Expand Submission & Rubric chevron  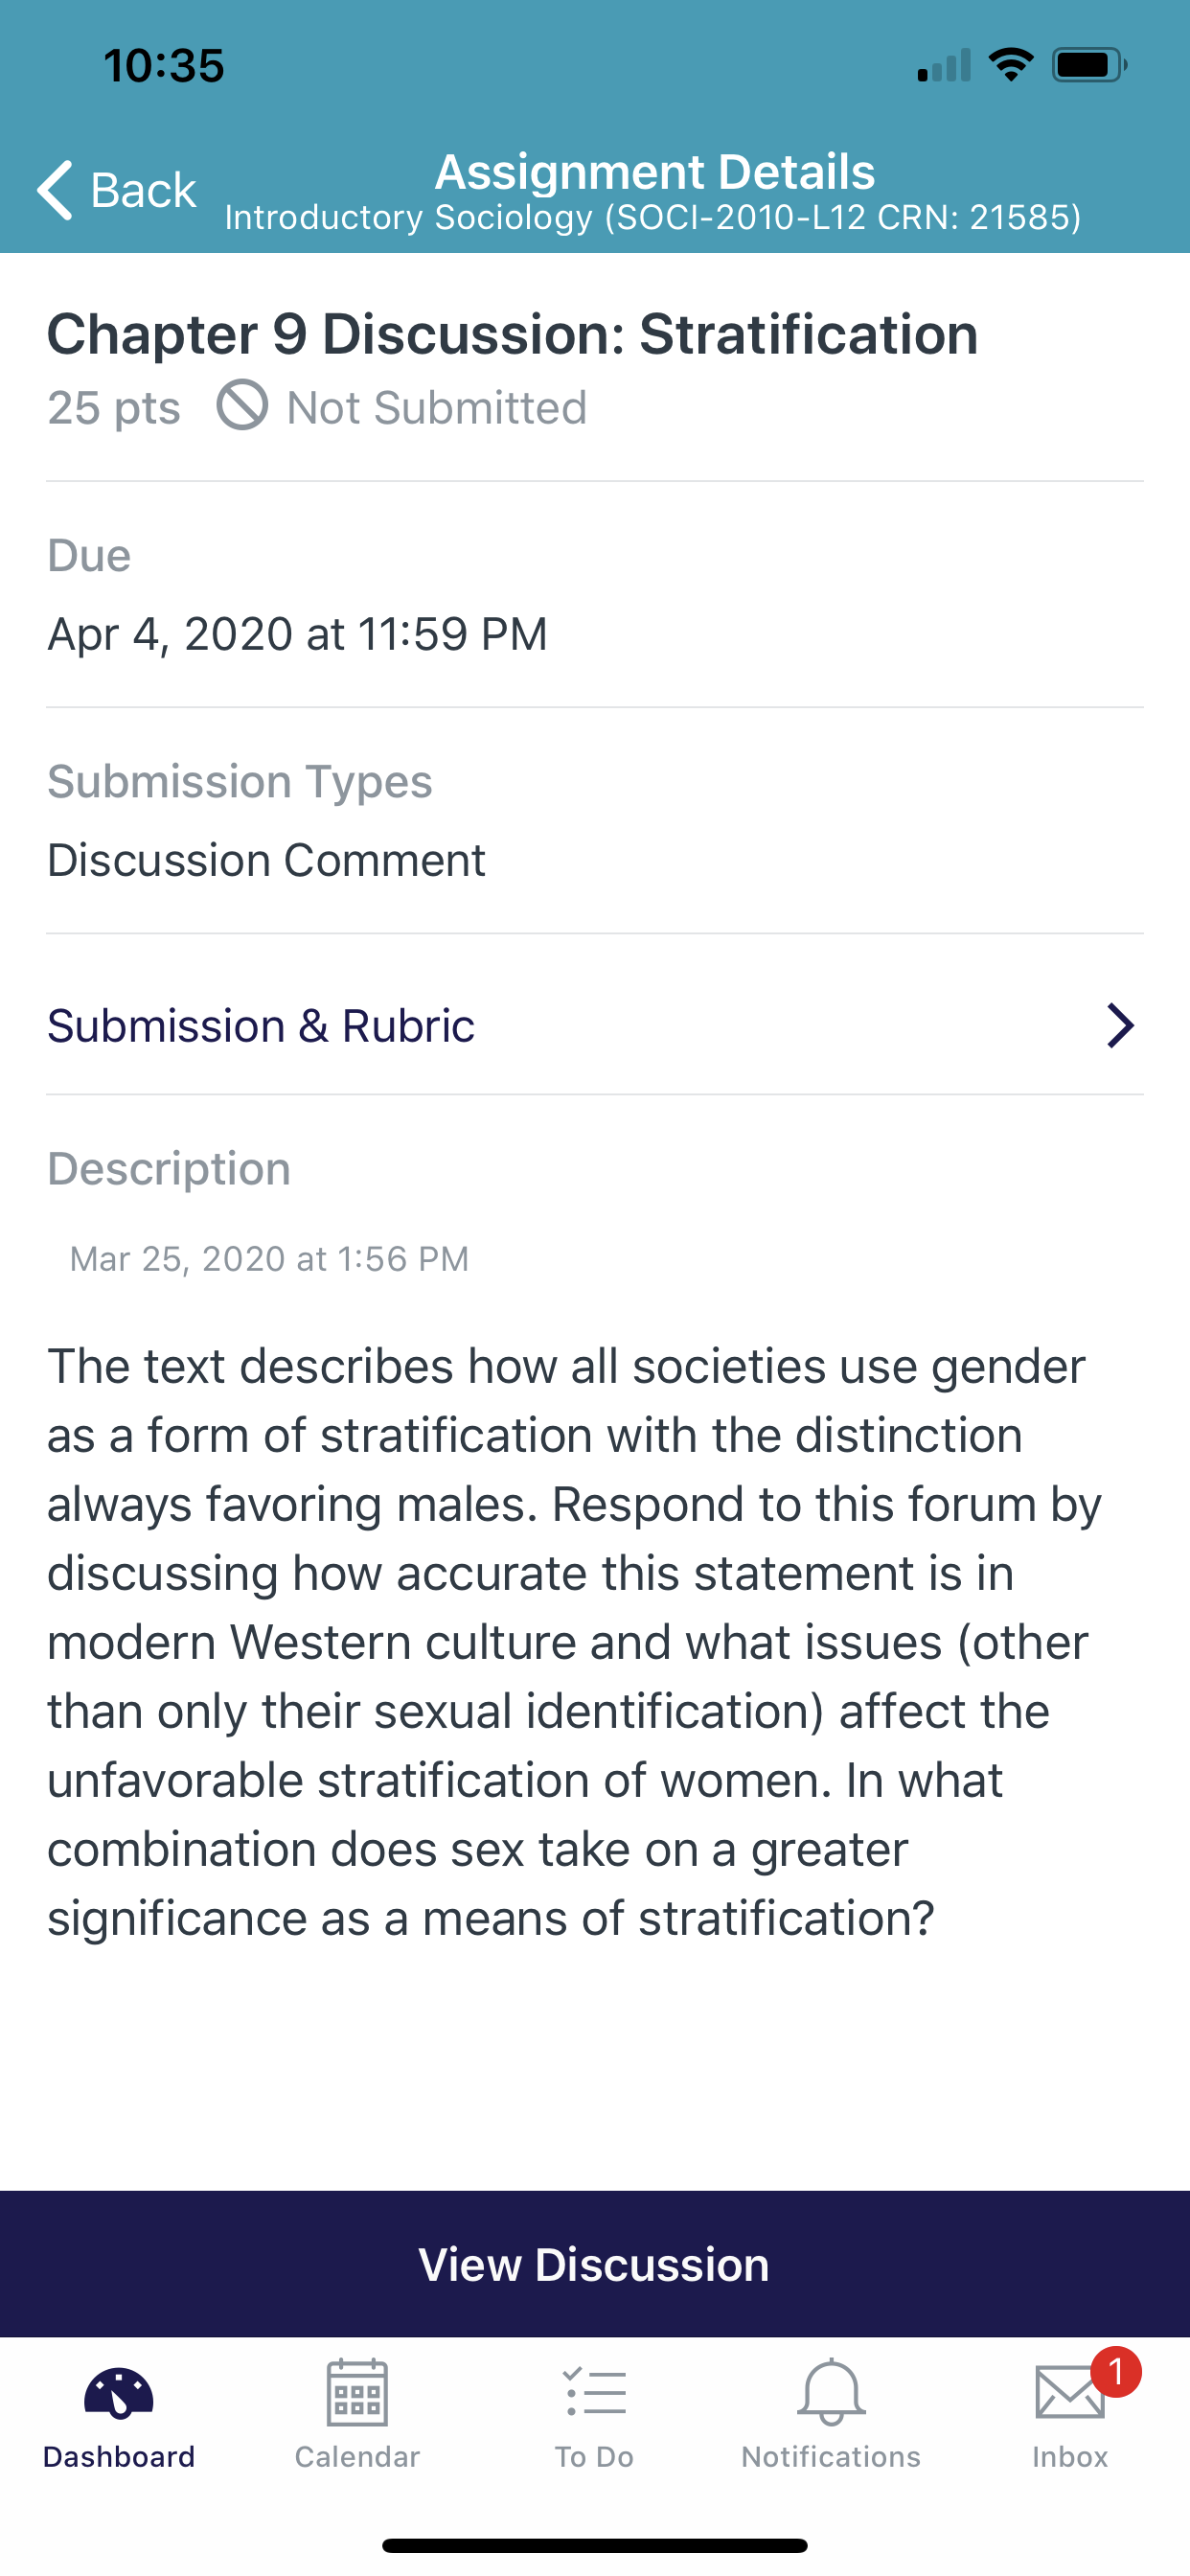click(x=1120, y=1025)
